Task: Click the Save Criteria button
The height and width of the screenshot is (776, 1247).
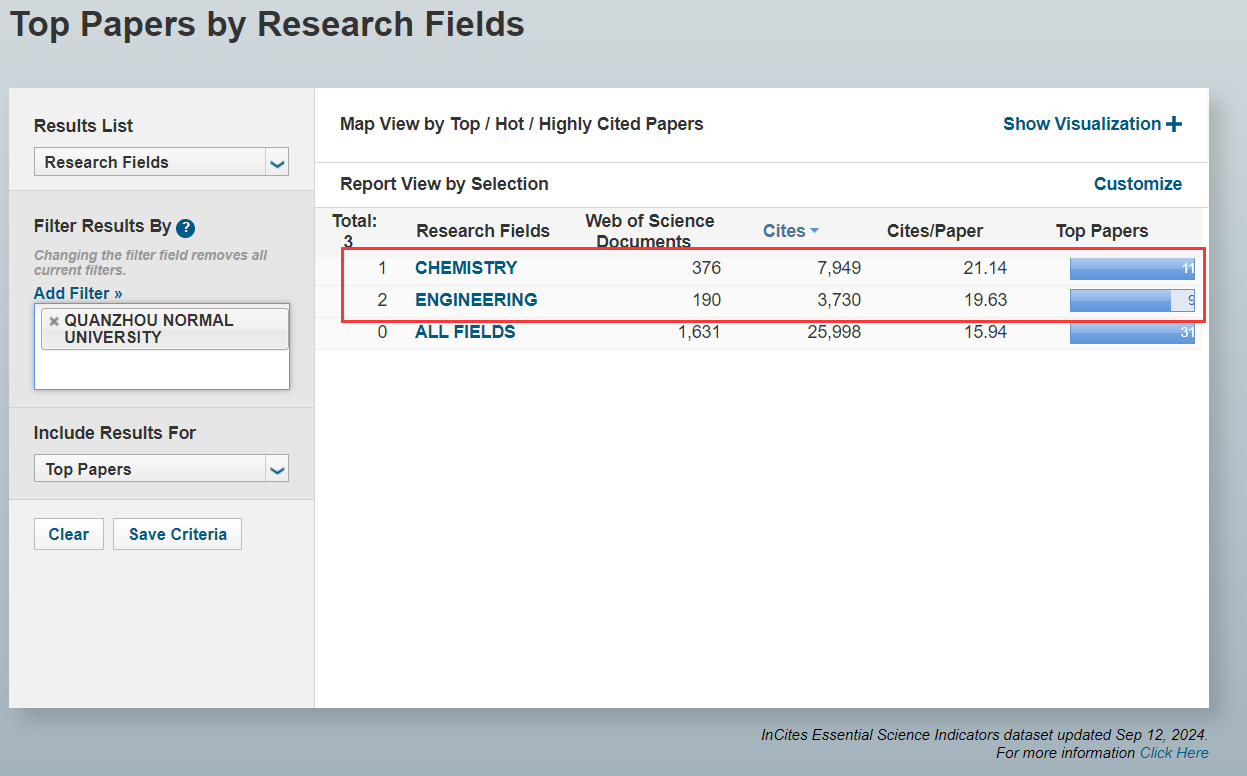Action: (177, 534)
